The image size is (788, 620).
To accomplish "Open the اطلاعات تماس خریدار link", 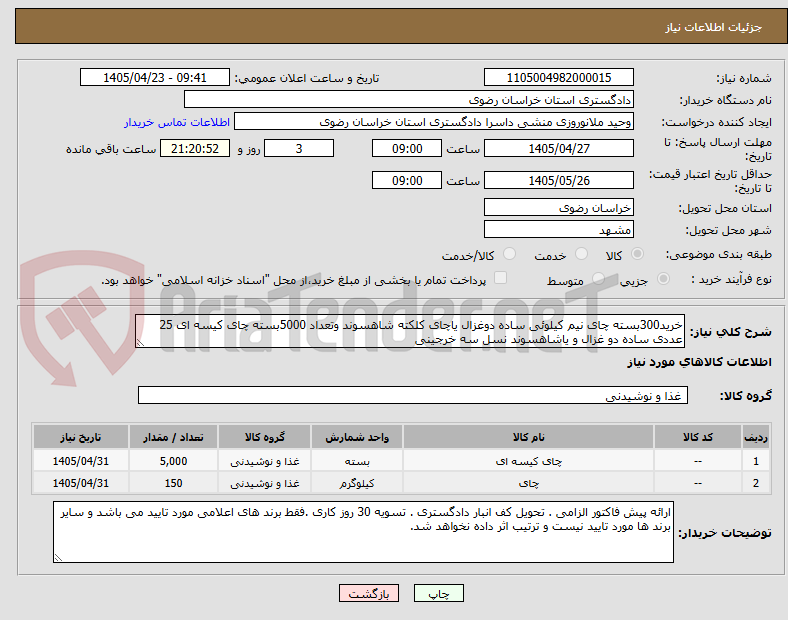I will coord(177,122).
